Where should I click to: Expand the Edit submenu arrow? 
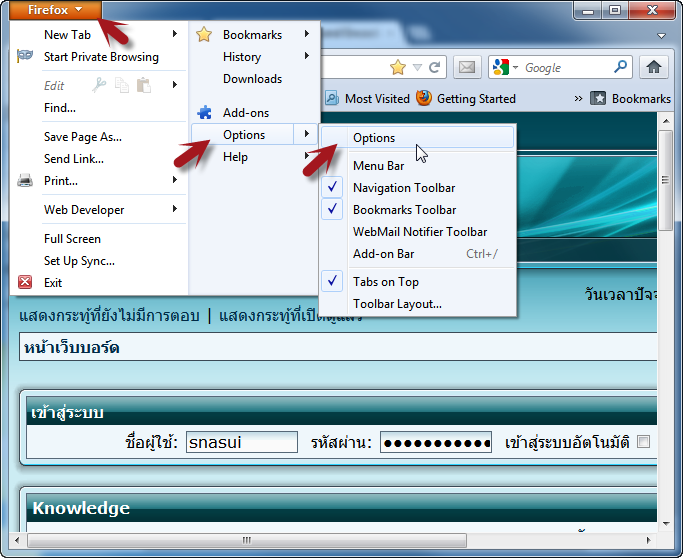(175, 85)
